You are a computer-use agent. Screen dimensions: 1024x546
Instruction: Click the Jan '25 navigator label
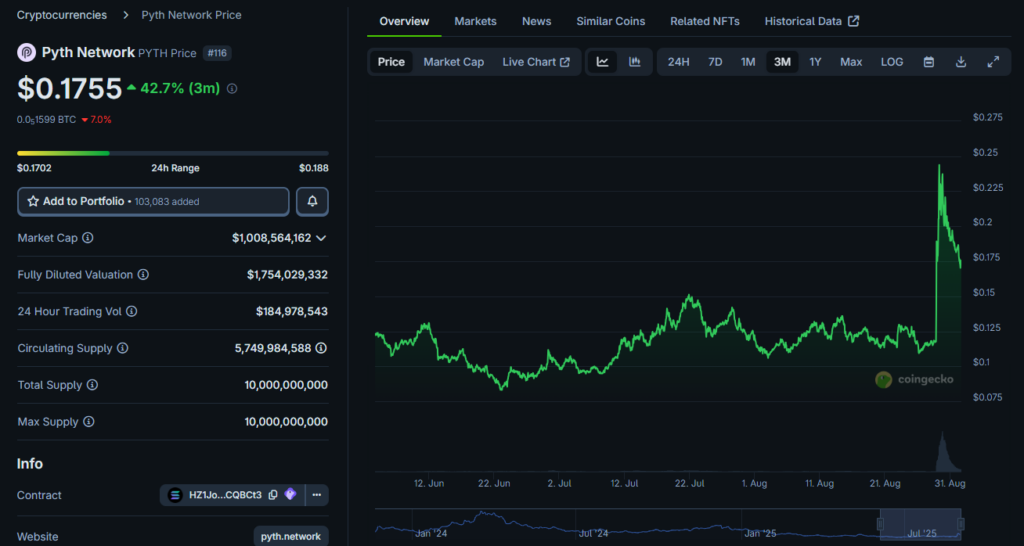pyautogui.click(x=760, y=534)
